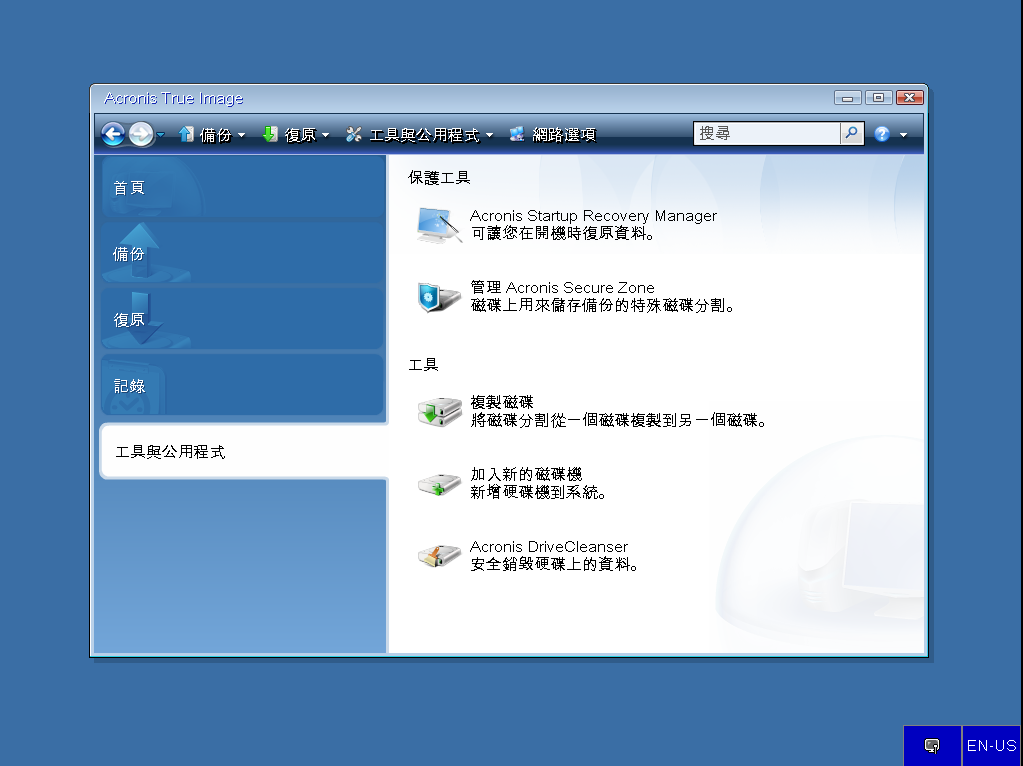The width and height of the screenshot is (1023, 766).
Task: Click 備份 text in the toolbar
Action: pyautogui.click(x=216, y=135)
